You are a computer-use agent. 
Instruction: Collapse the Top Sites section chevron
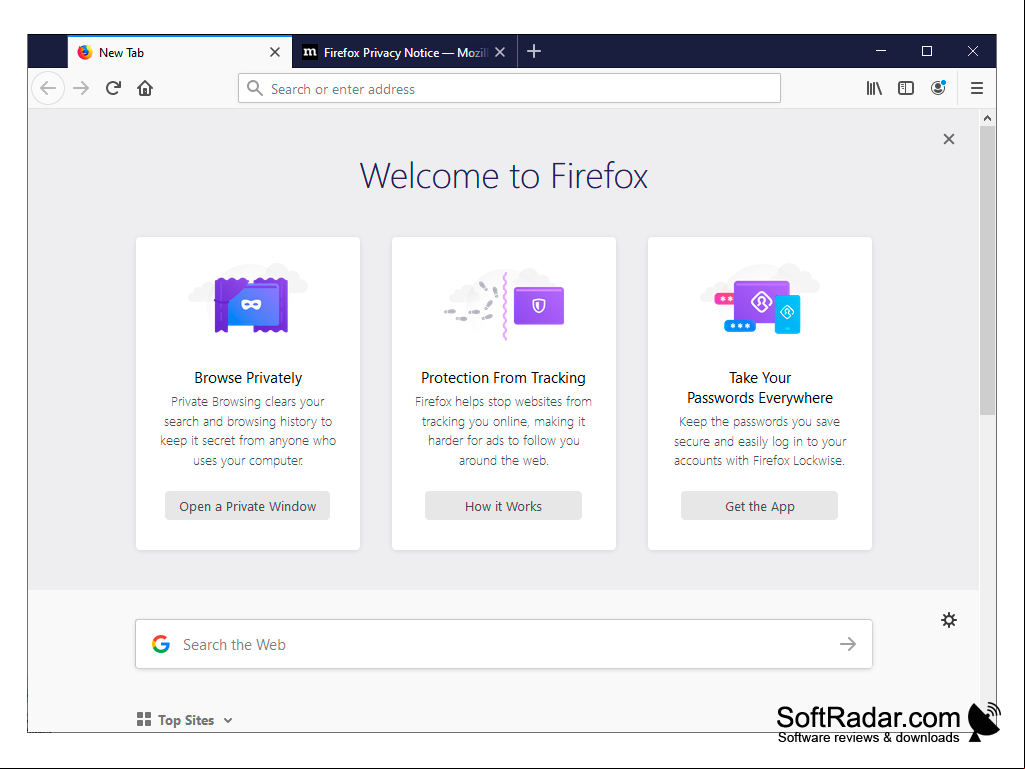[x=227, y=720]
